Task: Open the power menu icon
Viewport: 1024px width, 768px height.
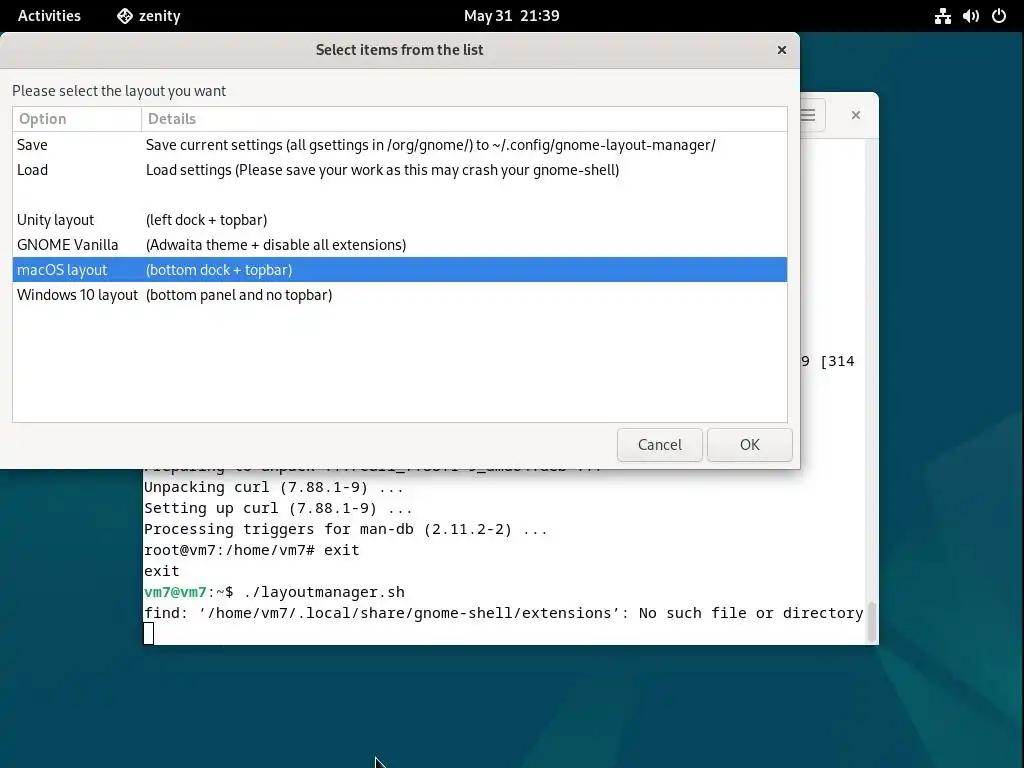Action: point(999,16)
